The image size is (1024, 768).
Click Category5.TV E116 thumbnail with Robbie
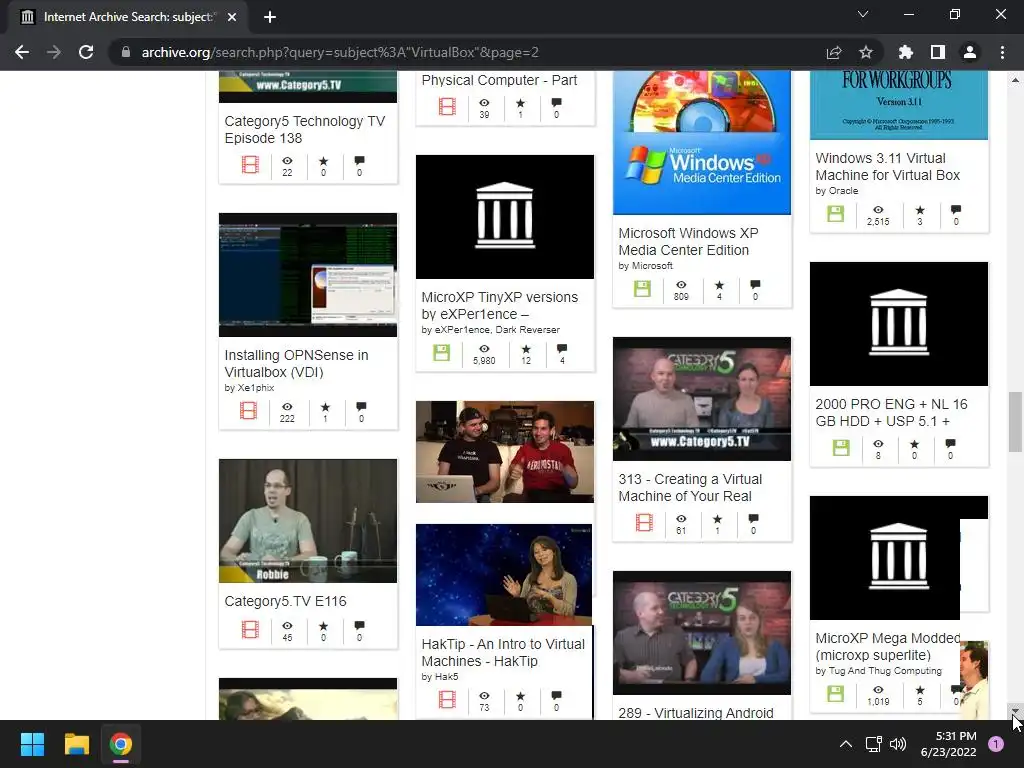[x=308, y=520]
